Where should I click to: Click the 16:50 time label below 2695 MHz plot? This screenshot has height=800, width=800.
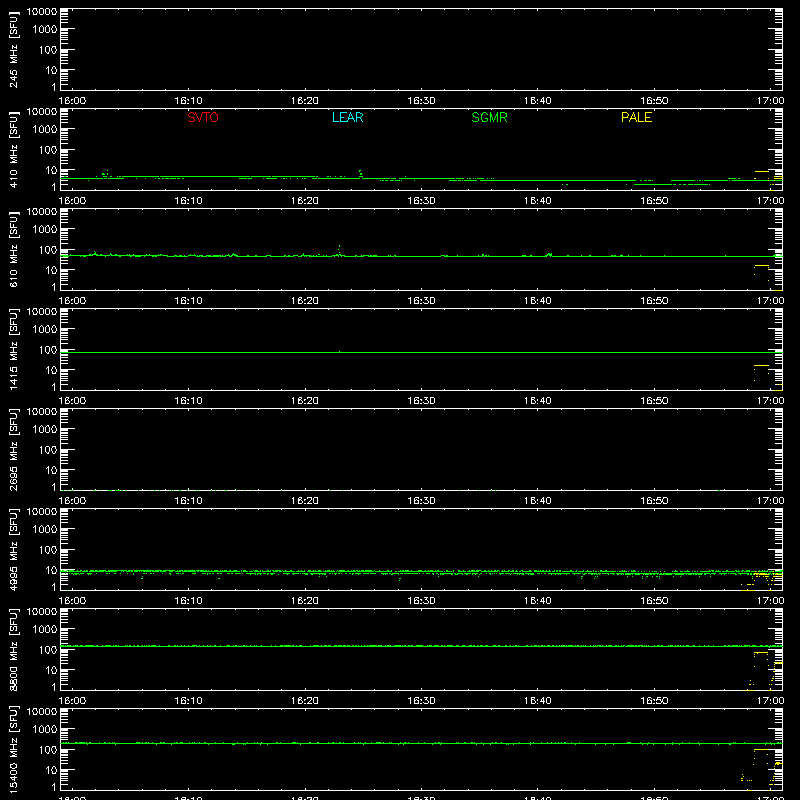[x=654, y=501]
